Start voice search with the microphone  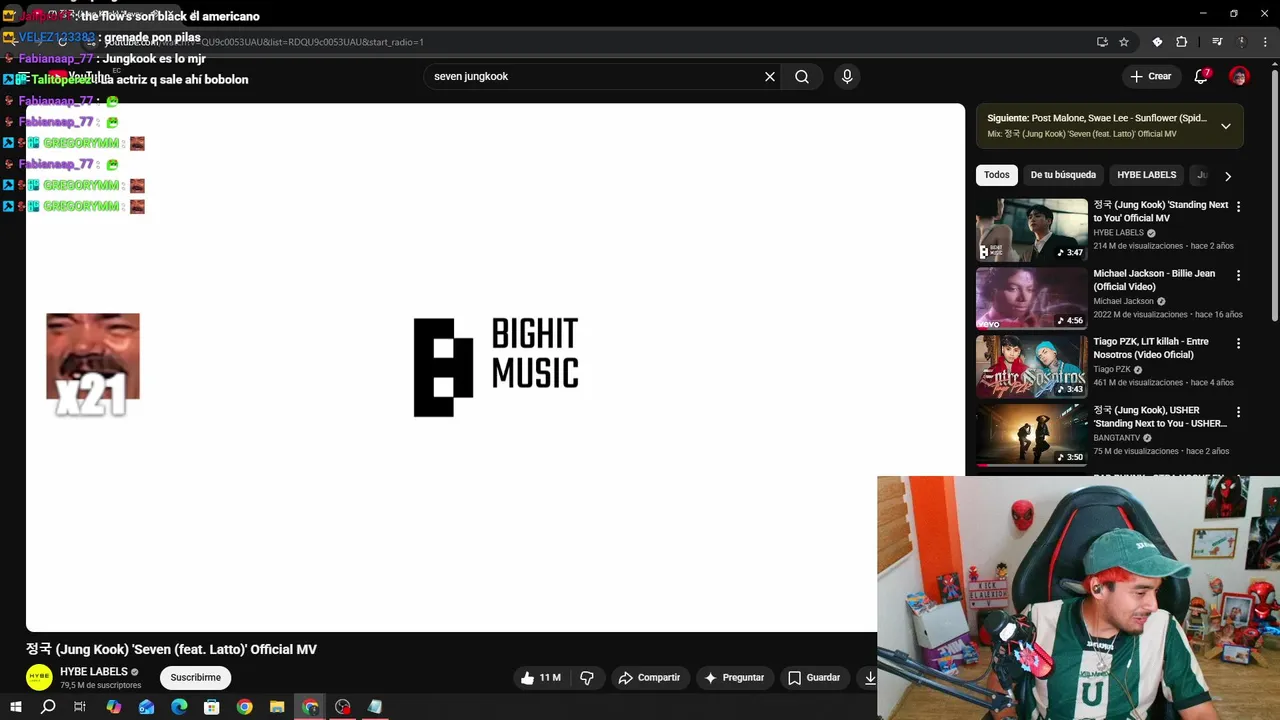(847, 77)
